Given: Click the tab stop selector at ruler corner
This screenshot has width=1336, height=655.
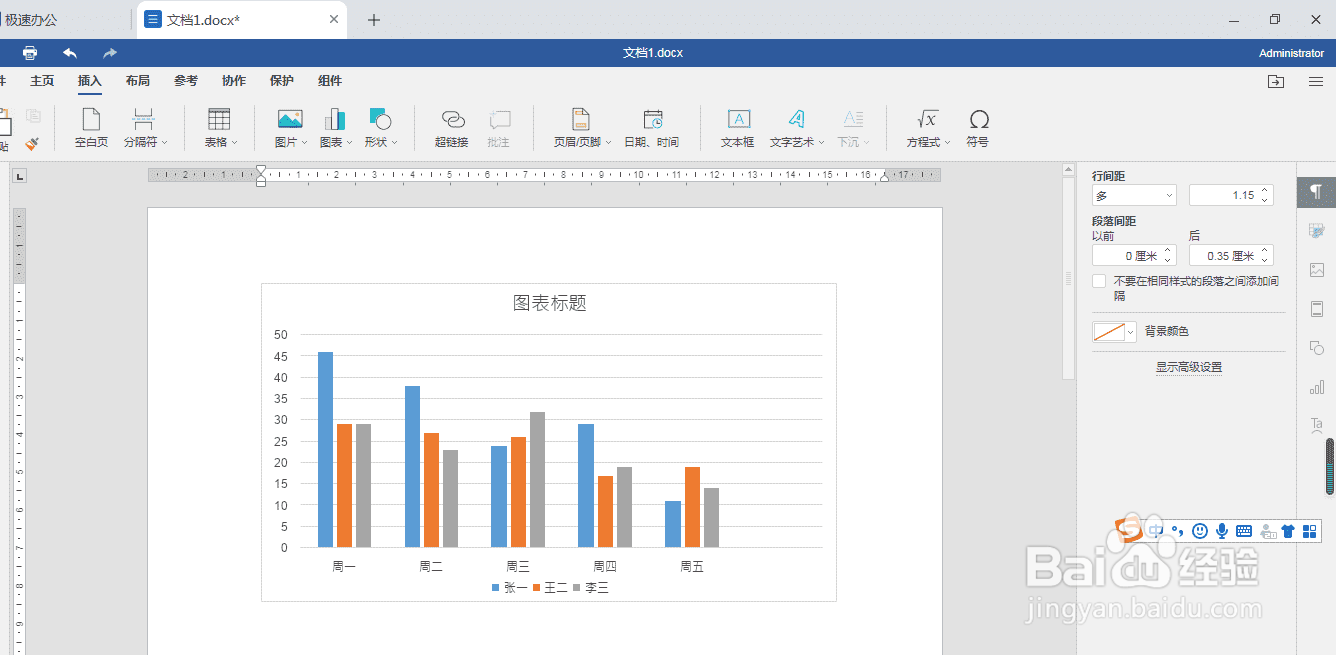Looking at the screenshot, I should [19, 177].
